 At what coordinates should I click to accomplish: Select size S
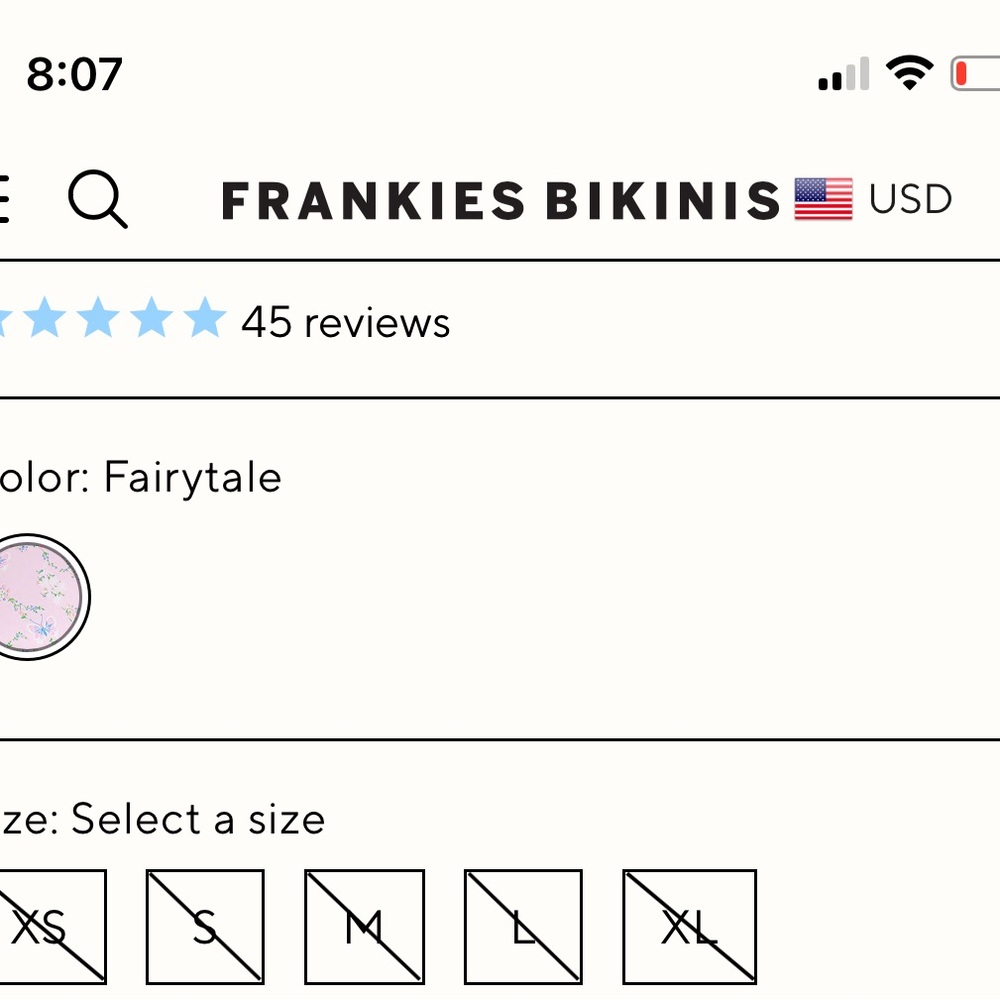(x=205, y=926)
